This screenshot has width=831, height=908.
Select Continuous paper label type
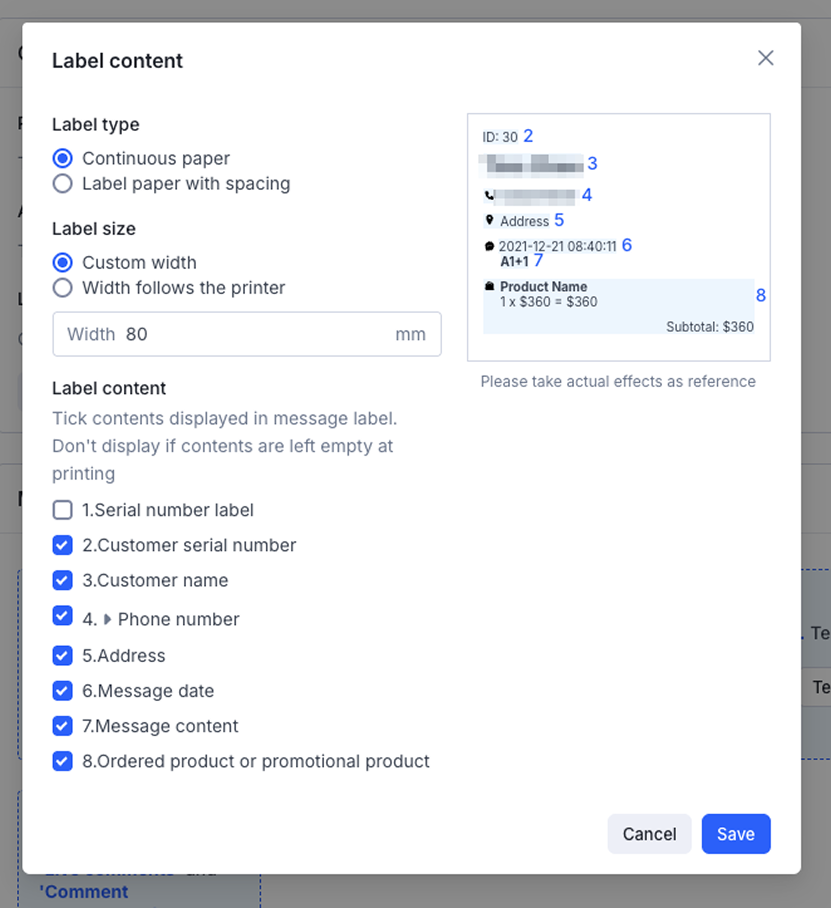(63, 158)
